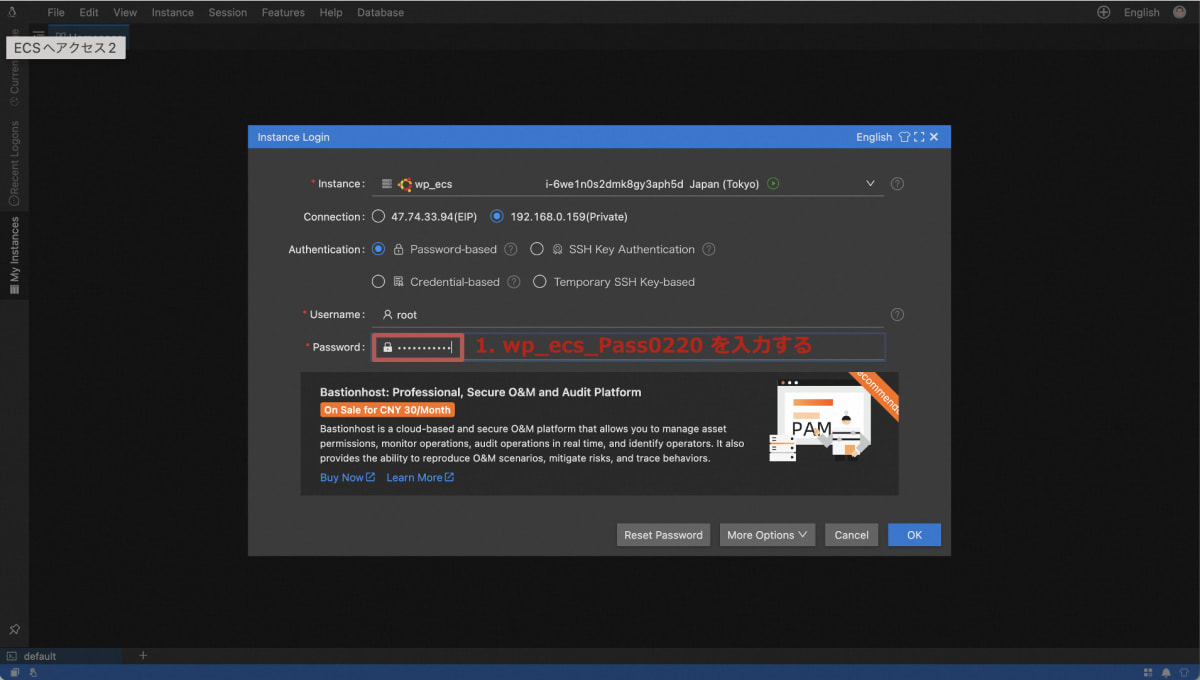Open the Recent Logons side tab
The height and width of the screenshot is (680, 1200).
coord(14,163)
